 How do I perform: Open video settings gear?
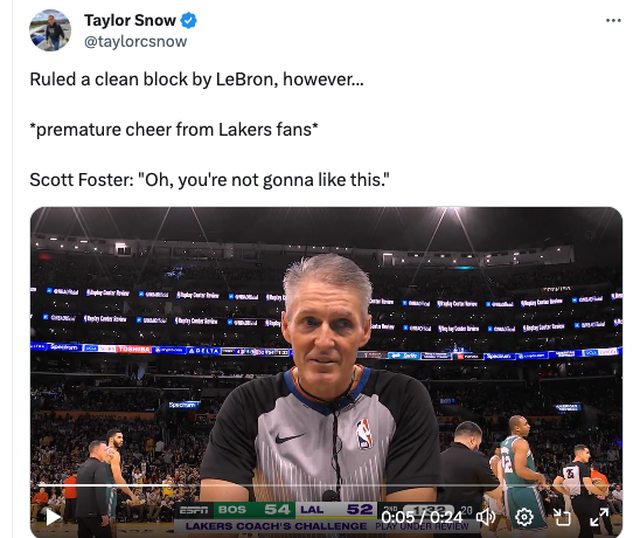click(x=524, y=516)
